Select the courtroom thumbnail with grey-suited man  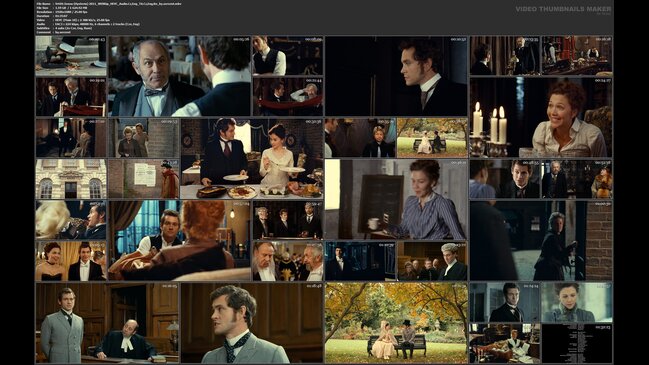pyautogui.click(x=107, y=323)
